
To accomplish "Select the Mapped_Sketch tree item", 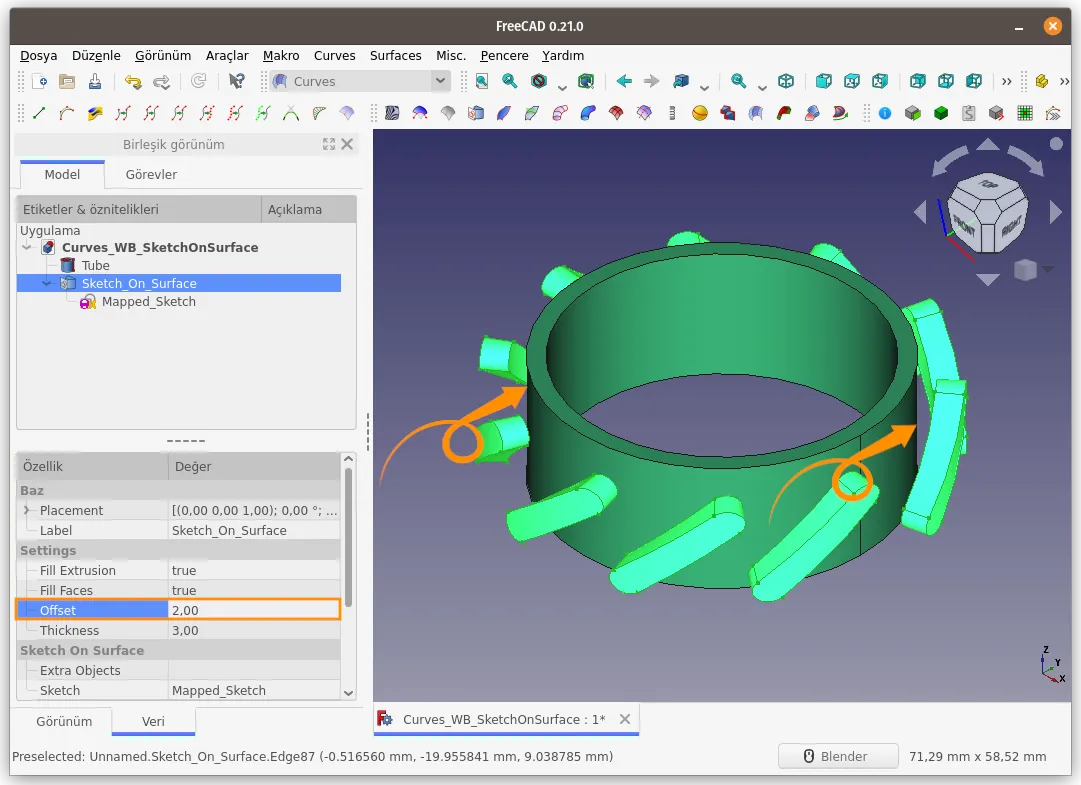I will [148, 301].
